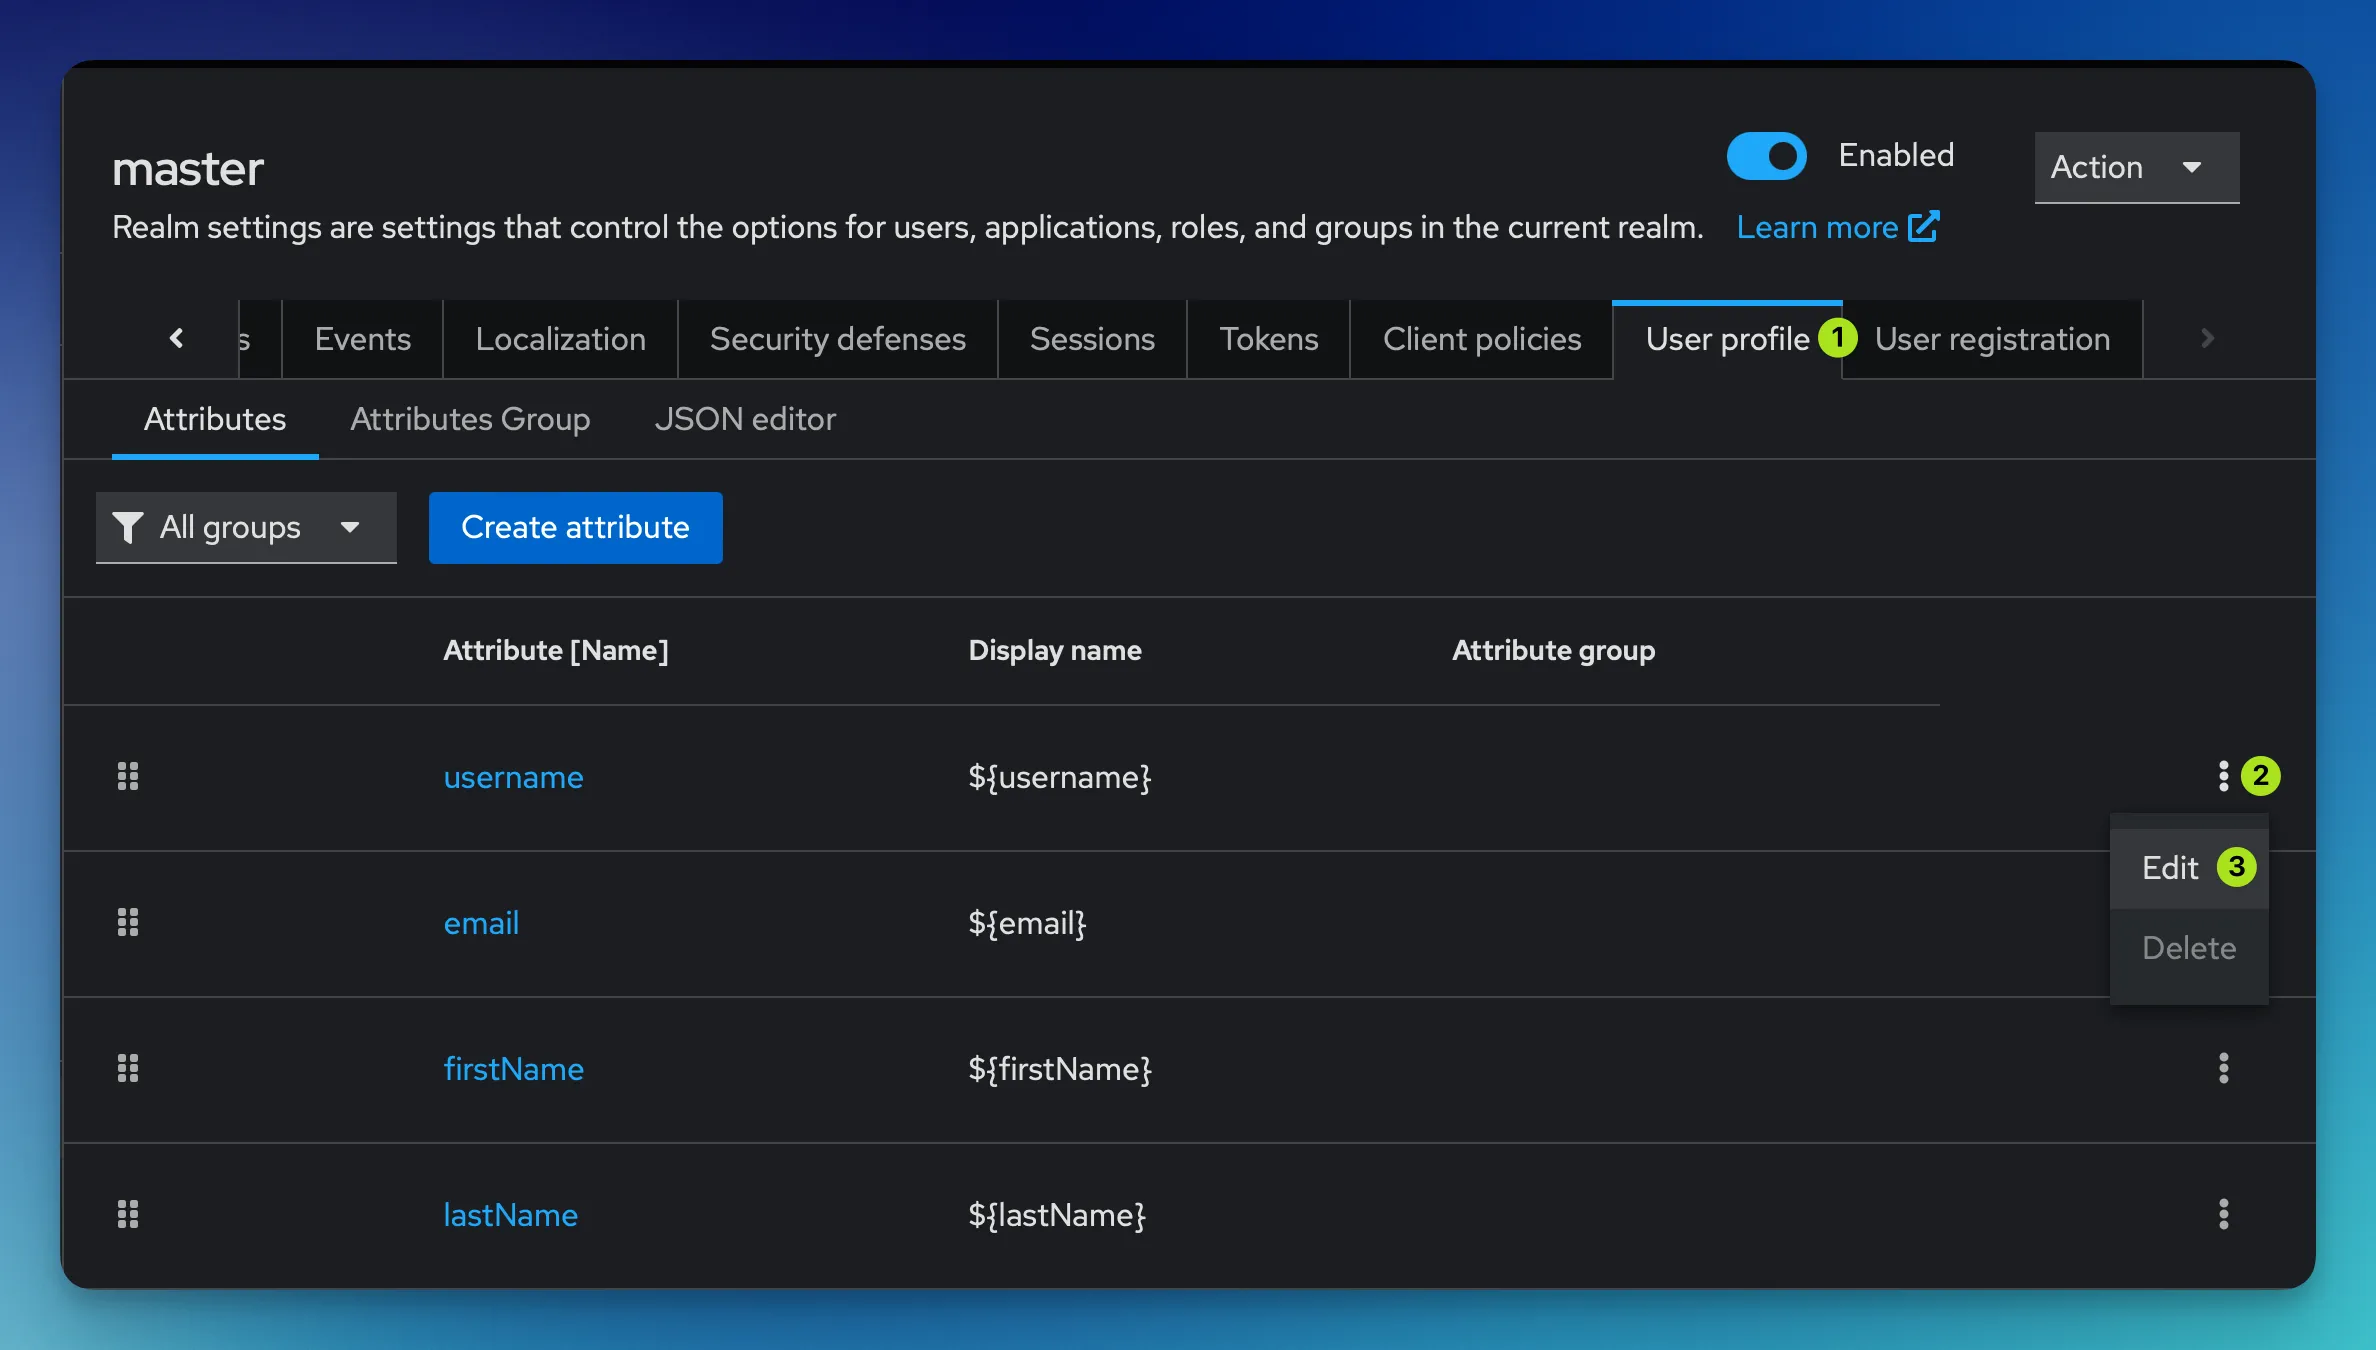The width and height of the screenshot is (2376, 1350).
Task: Click drag handle icon for email row
Action: pyautogui.click(x=128, y=922)
